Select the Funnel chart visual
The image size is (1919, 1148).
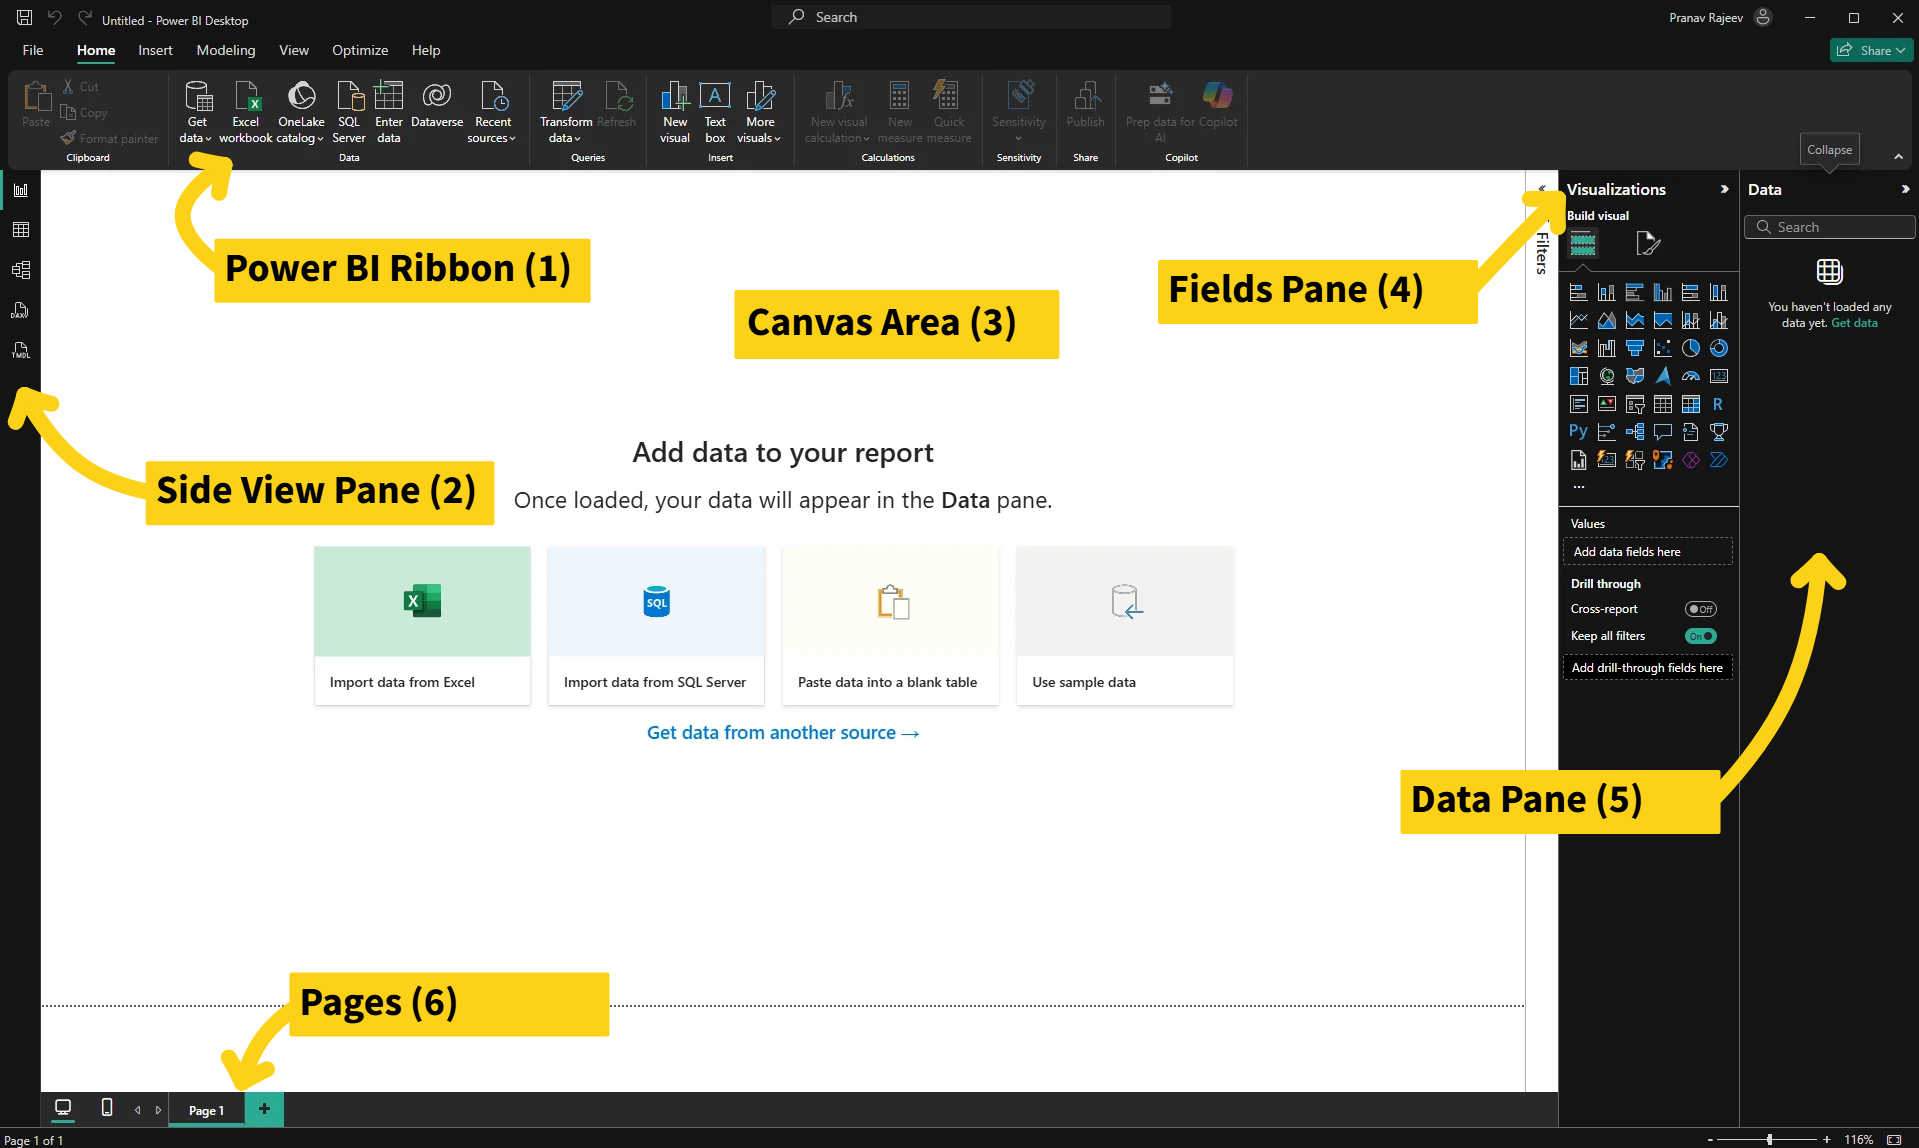(1634, 348)
